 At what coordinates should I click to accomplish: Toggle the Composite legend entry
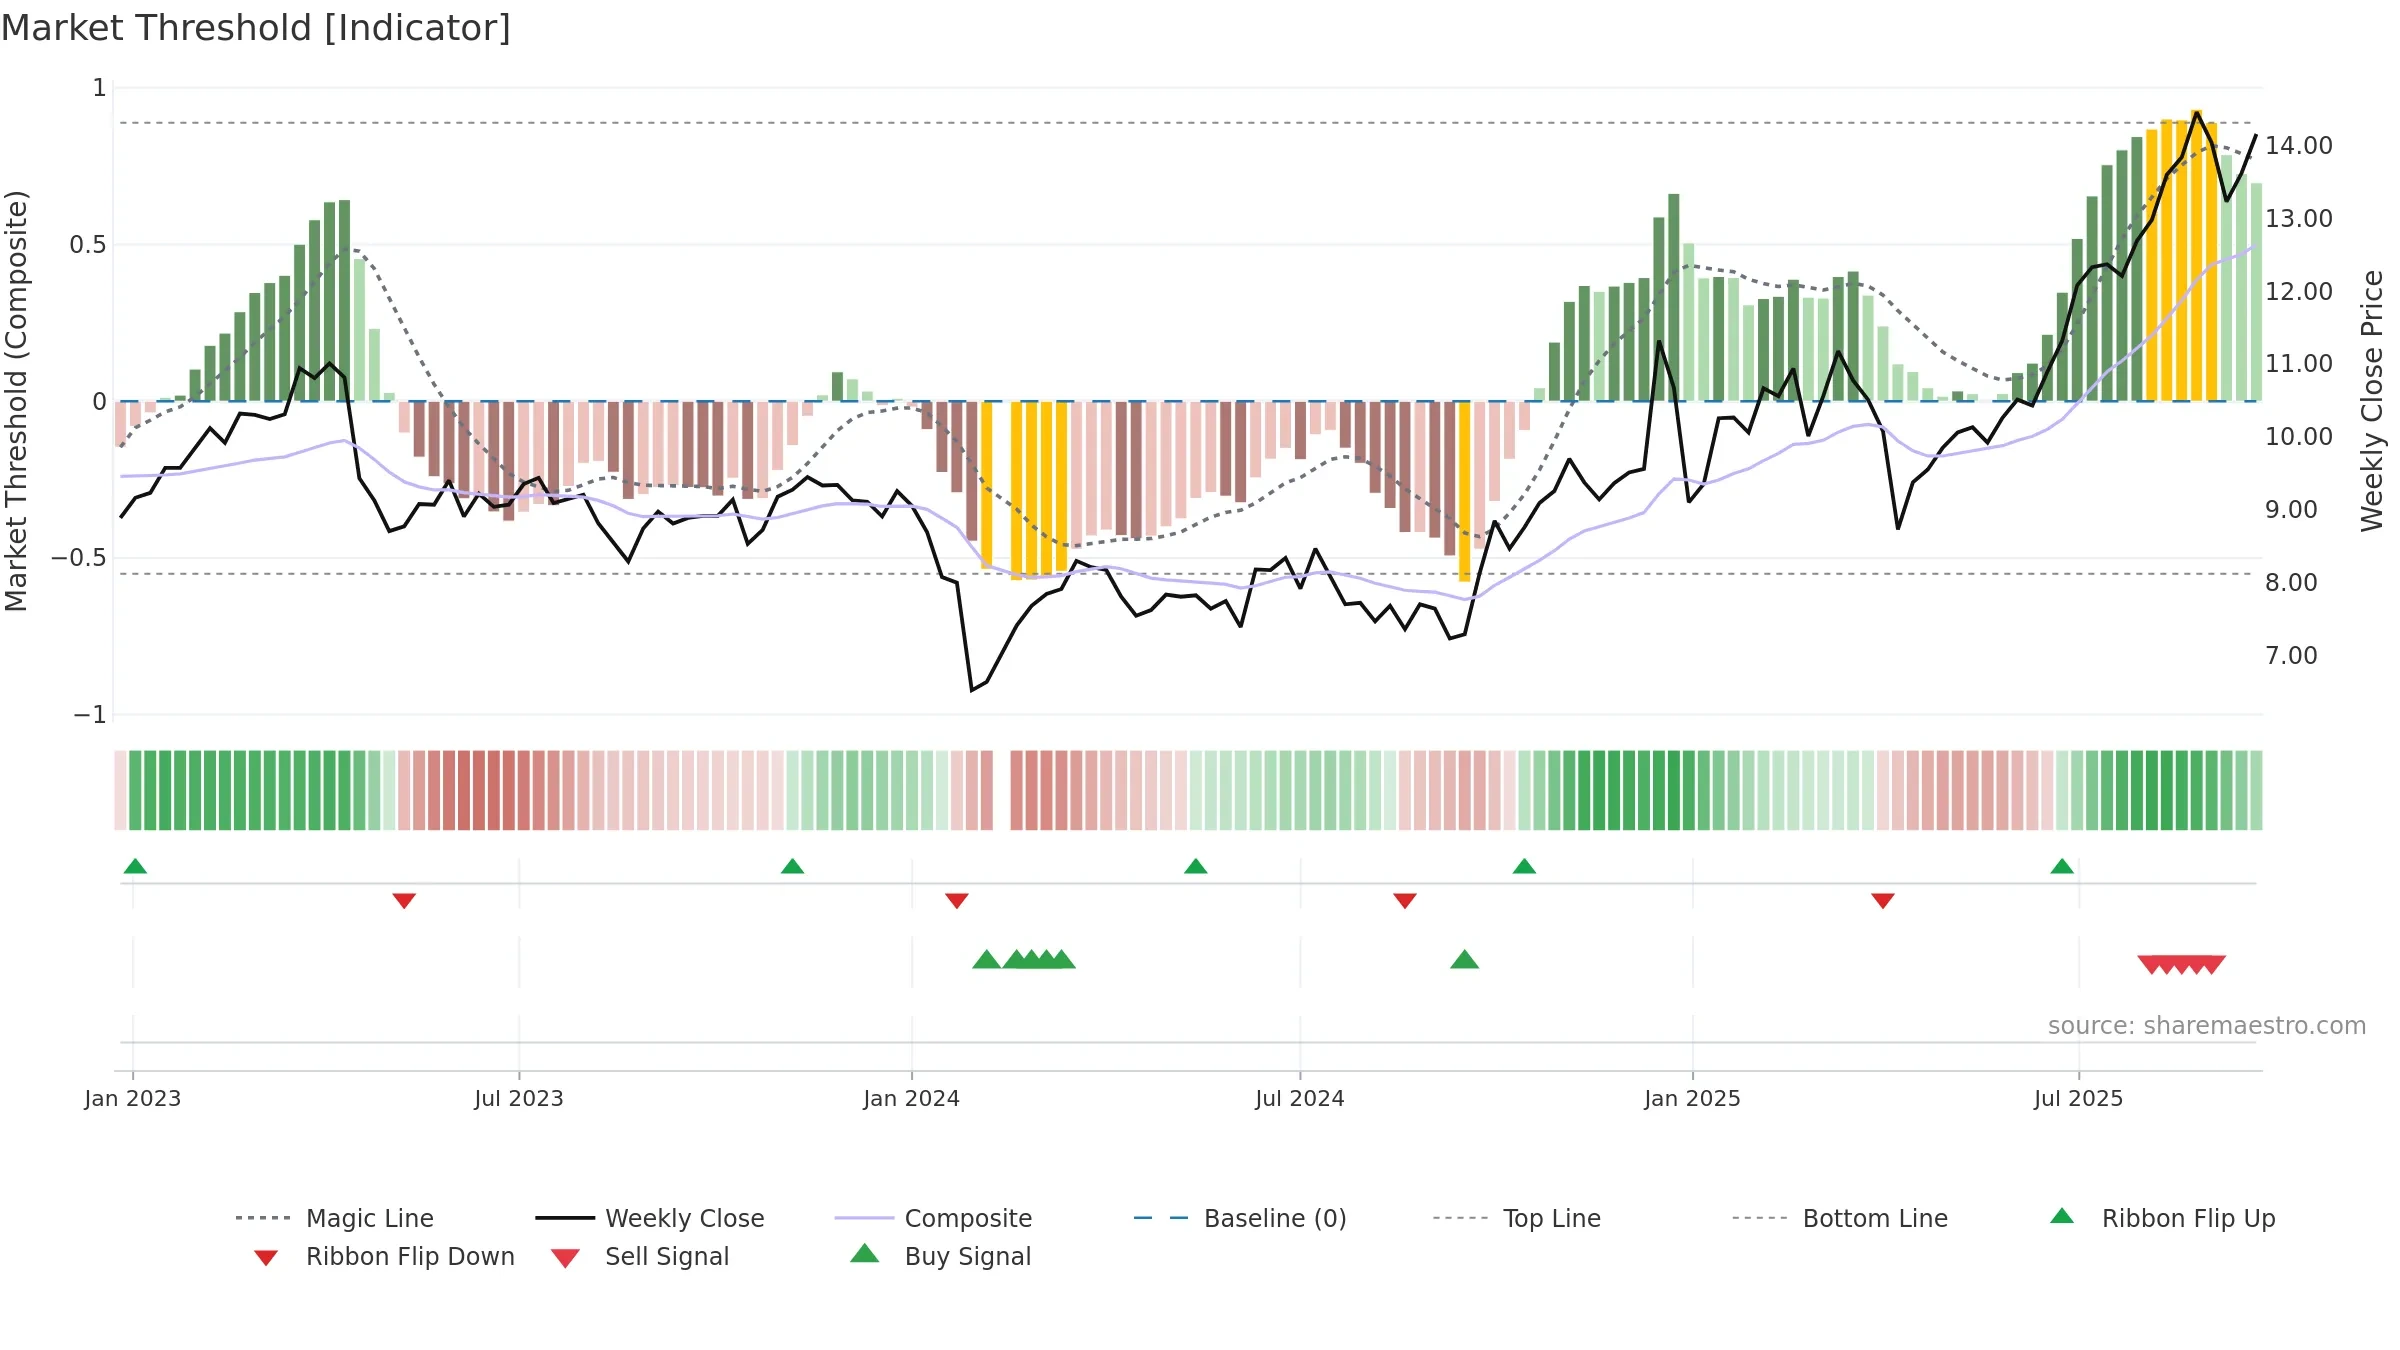(x=933, y=1218)
